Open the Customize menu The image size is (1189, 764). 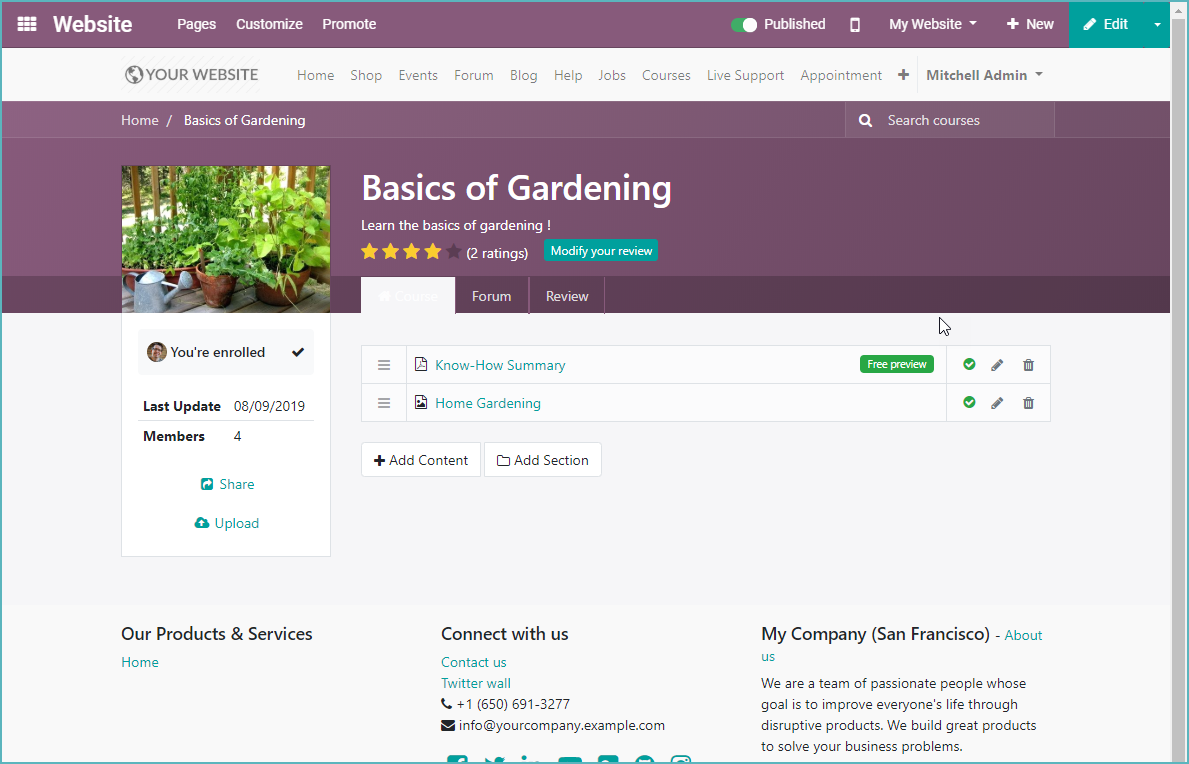269,23
